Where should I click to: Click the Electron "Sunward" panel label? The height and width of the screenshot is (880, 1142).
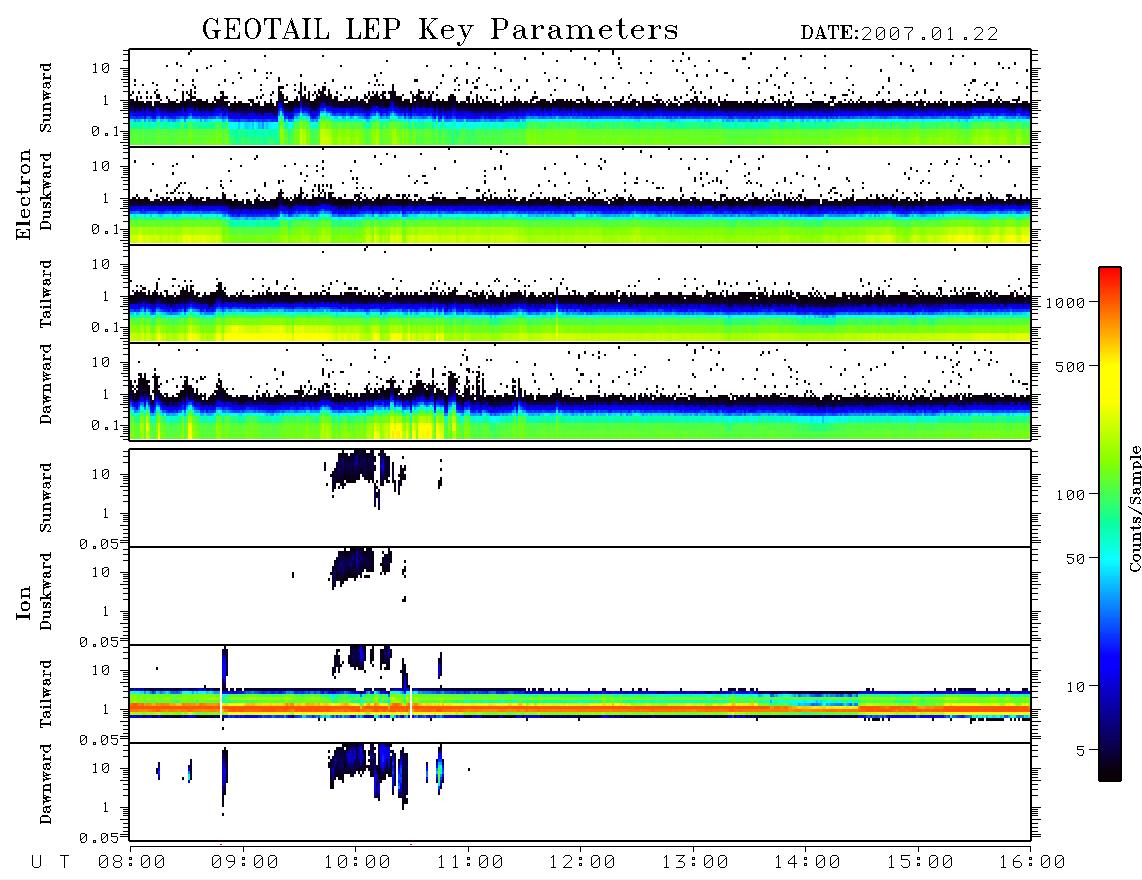[46, 98]
